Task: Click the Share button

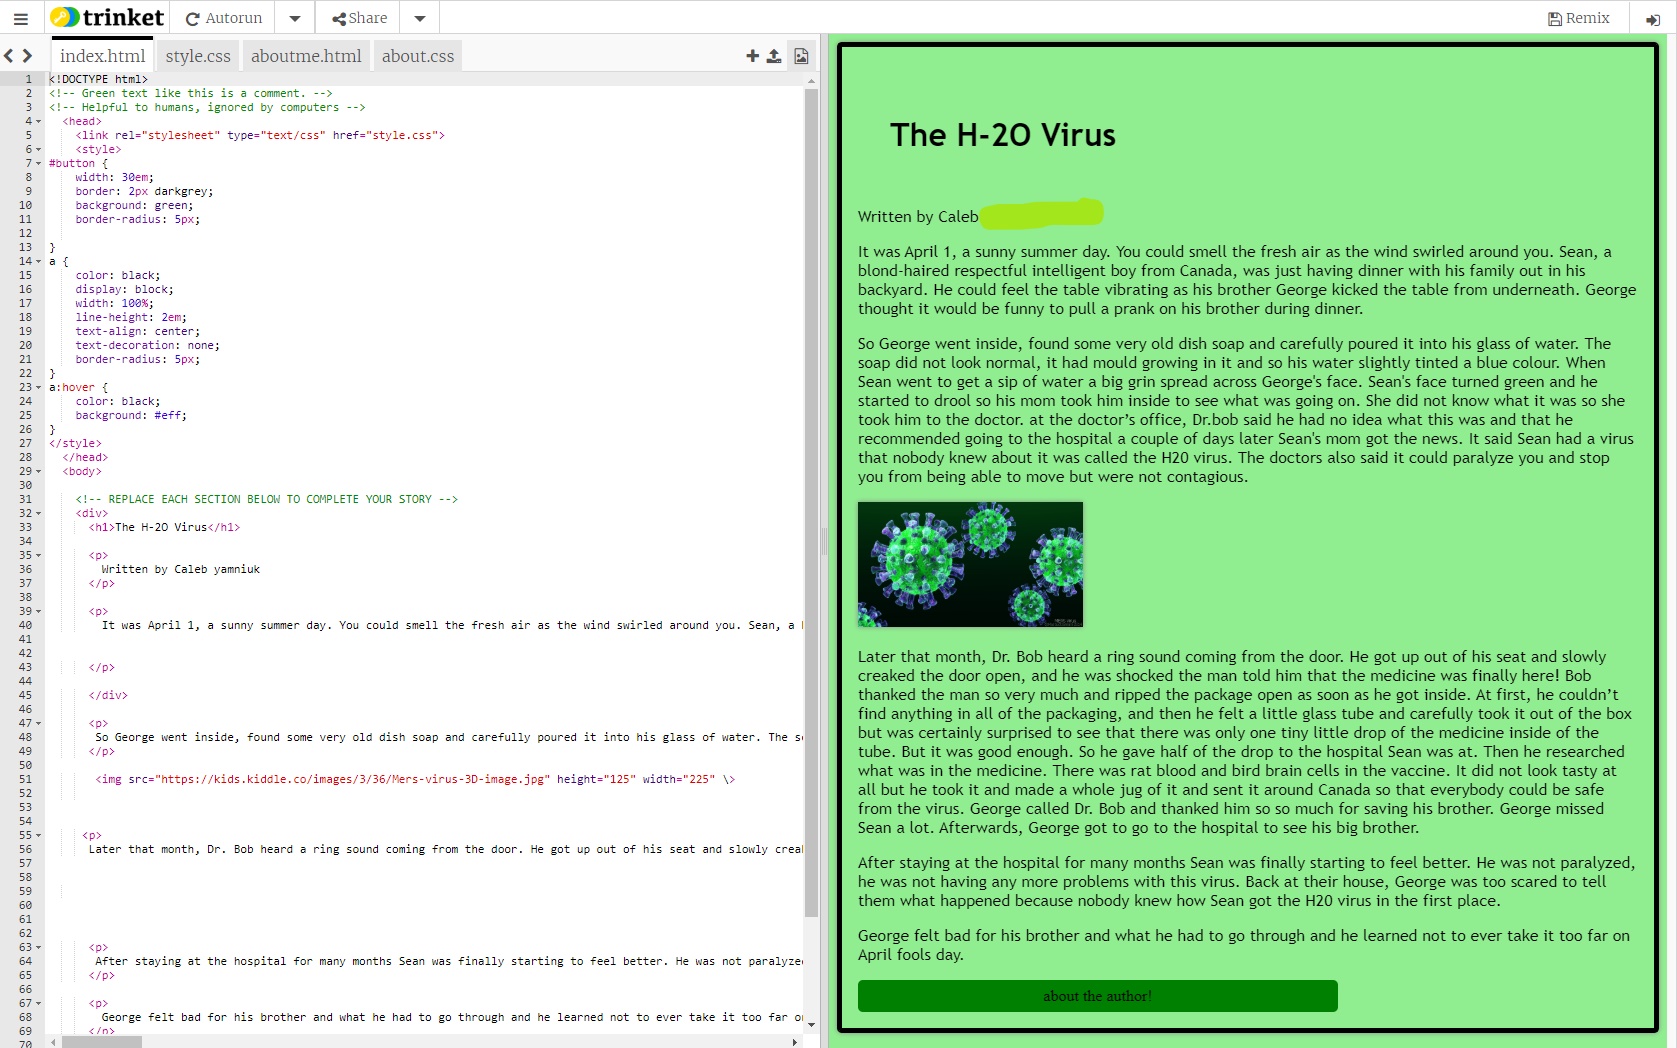Action: [357, 17]
